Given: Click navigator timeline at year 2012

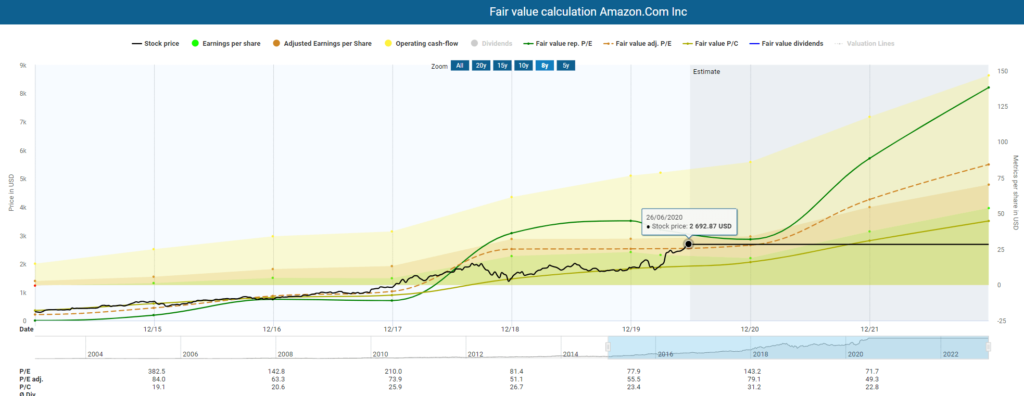Looking at the screenshot, I should (475, 354).
